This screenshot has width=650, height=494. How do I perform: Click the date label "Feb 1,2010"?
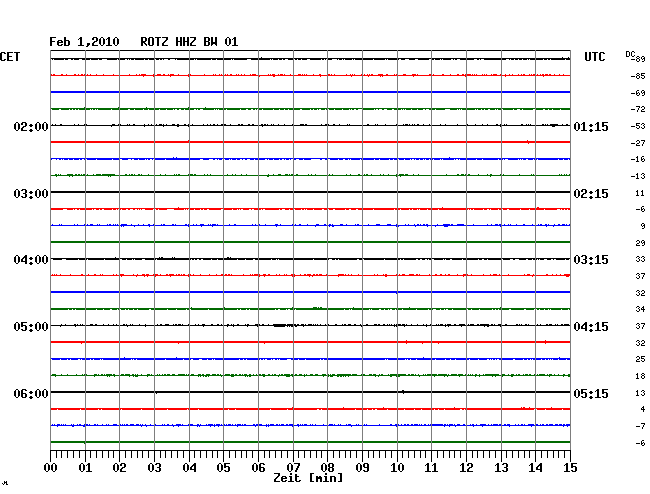tap(84, 42)
